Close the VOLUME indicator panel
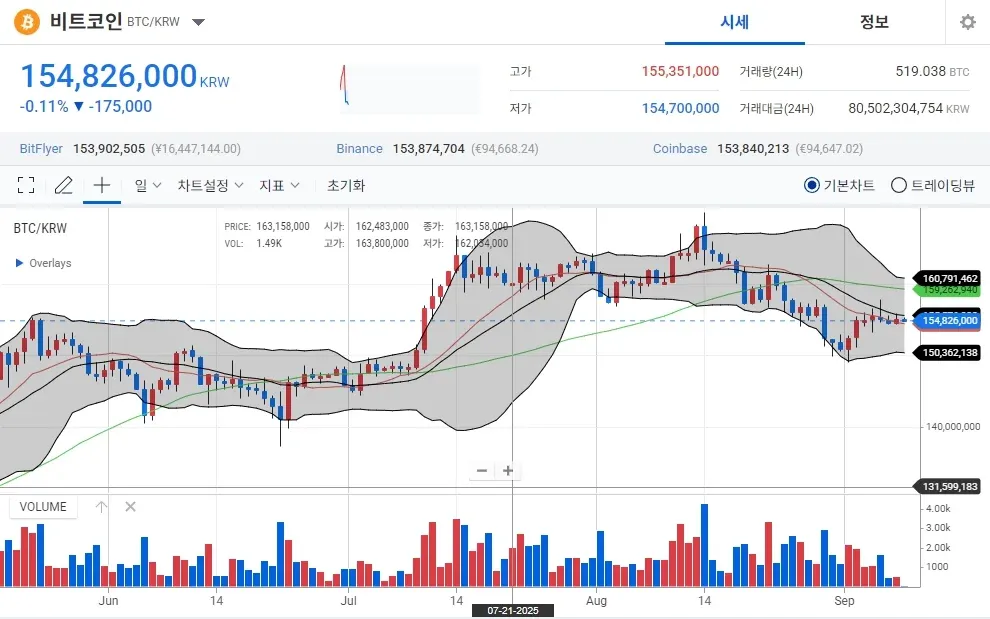The height and width of the screenshot is (619, 990). pos(130,507)
